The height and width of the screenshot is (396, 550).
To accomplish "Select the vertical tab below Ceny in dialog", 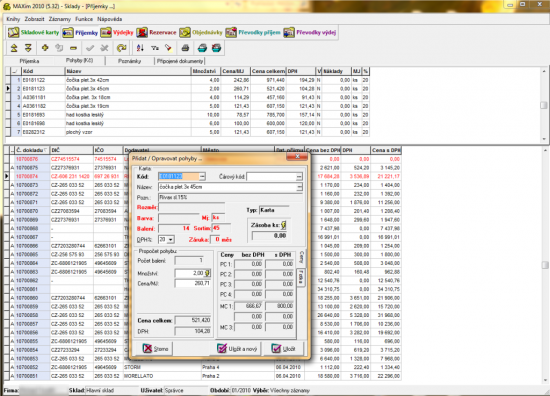I will [301, 277].
